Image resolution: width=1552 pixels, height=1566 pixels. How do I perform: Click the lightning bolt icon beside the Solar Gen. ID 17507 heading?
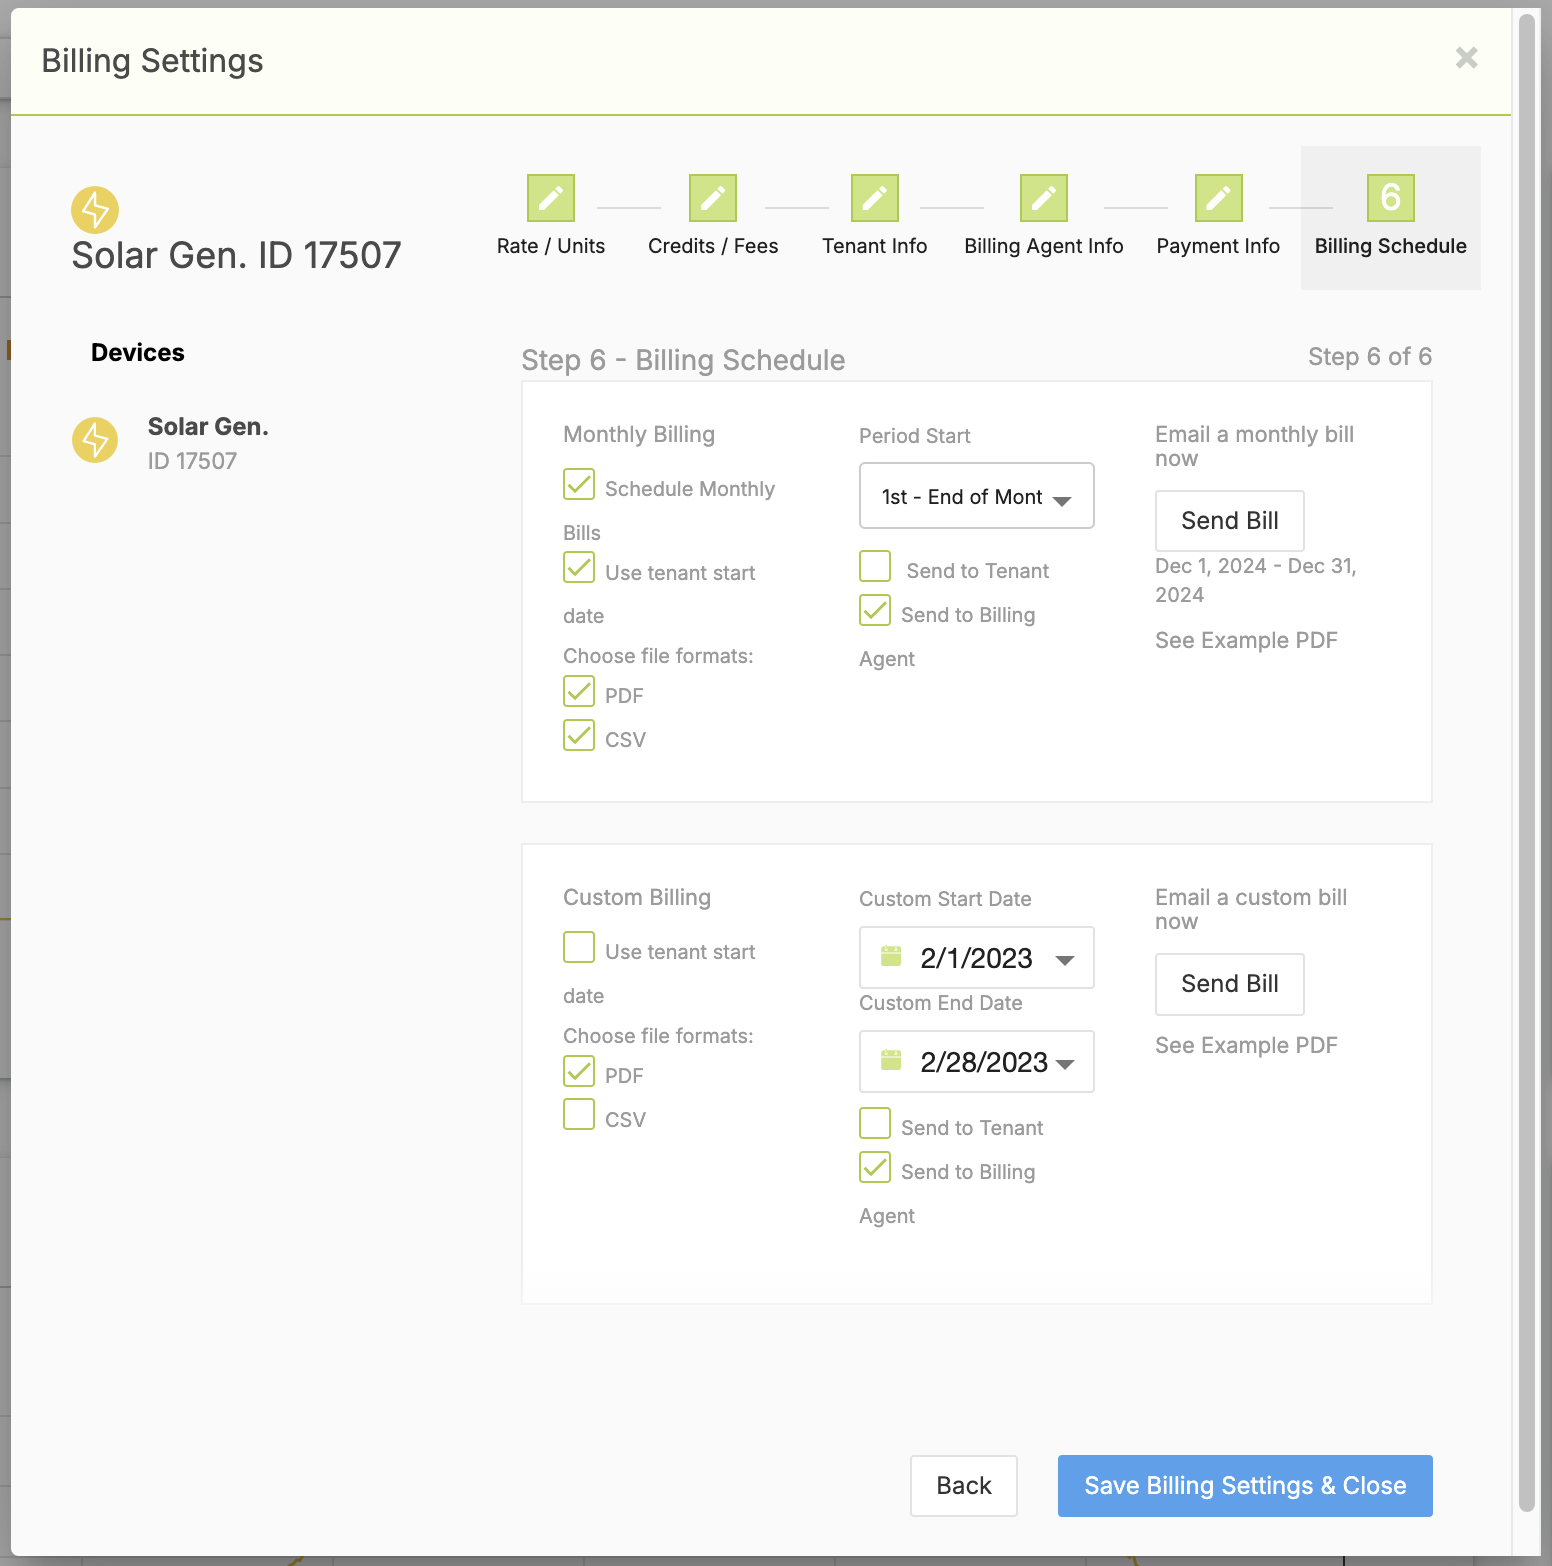tap(95, 210)
